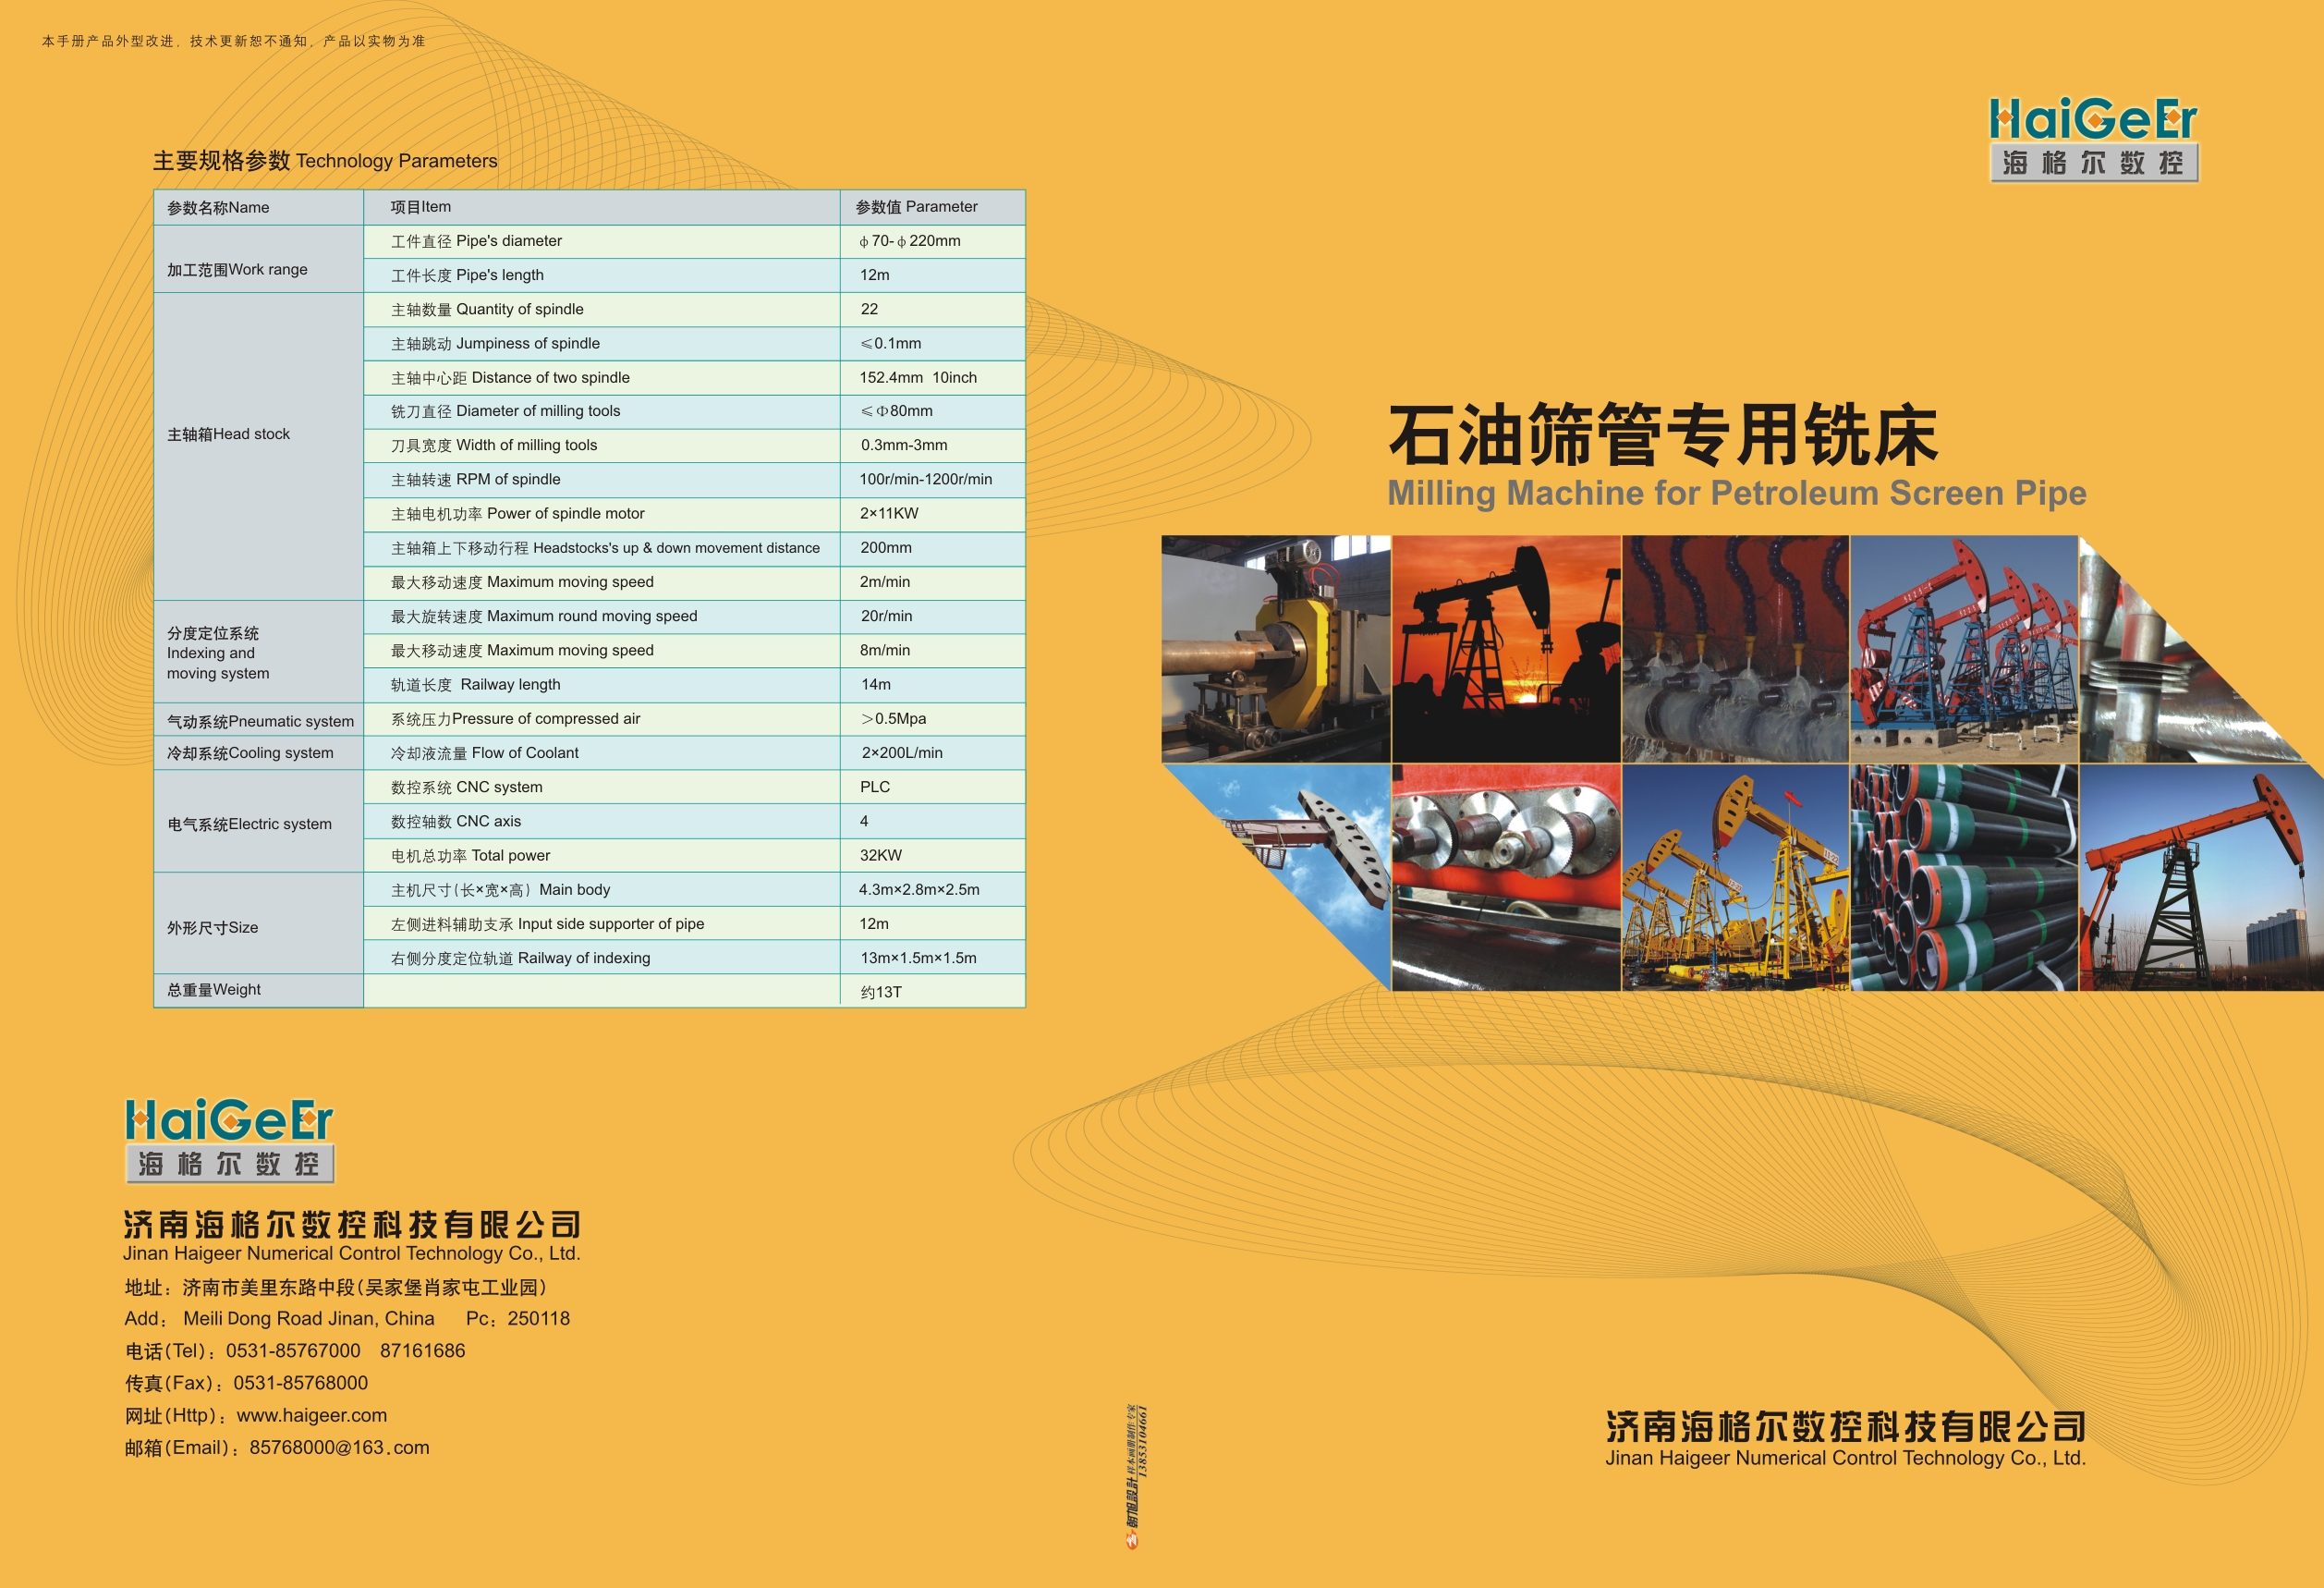Click the 'CNC system' item
2324x1588 pixels.
(x=602, y=787)
